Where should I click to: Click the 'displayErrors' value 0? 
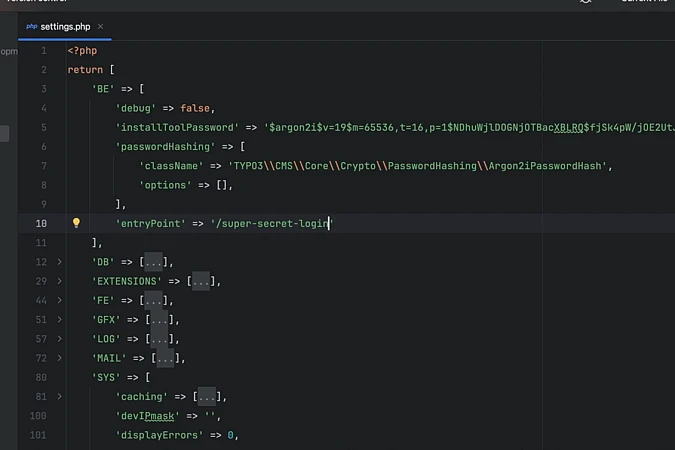click(231, 435)
